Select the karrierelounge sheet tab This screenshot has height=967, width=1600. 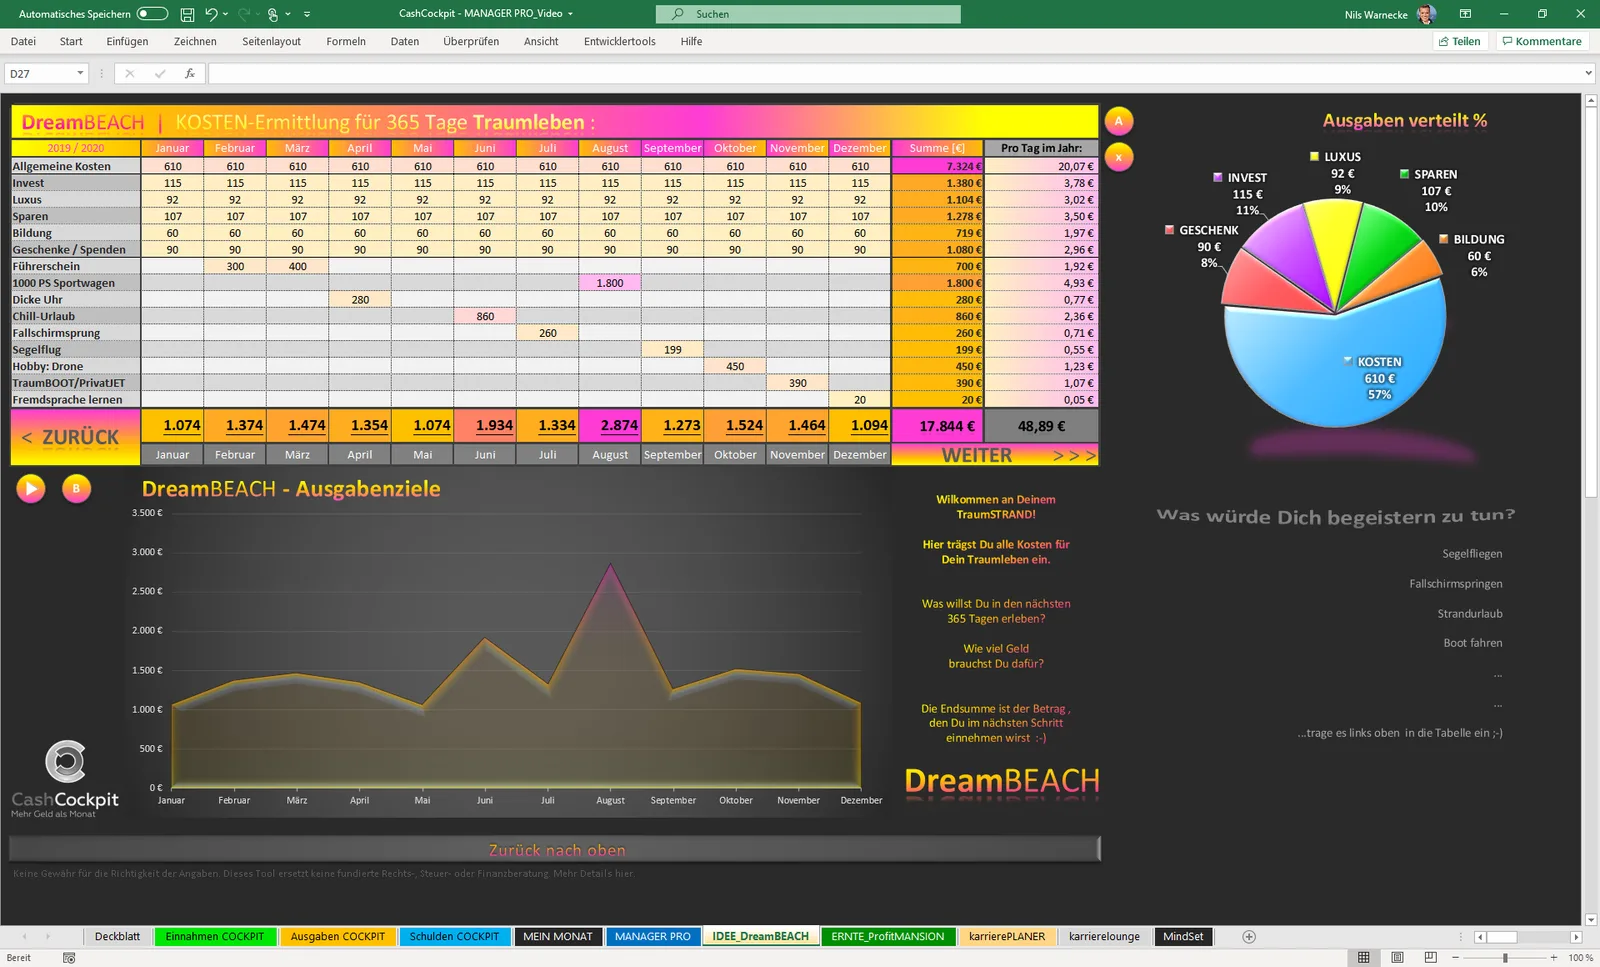1104,937
